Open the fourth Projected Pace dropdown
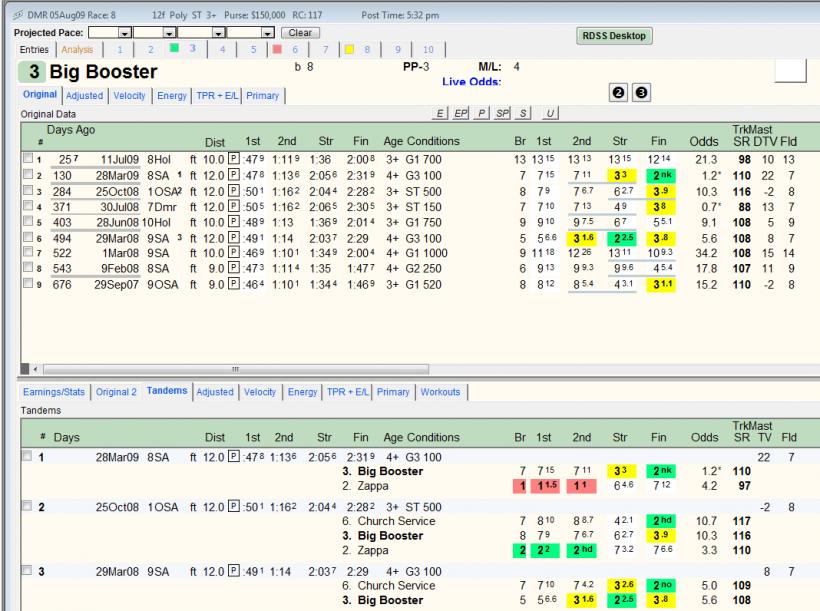This screenshot has height=611, width=820. click(267, 33)
